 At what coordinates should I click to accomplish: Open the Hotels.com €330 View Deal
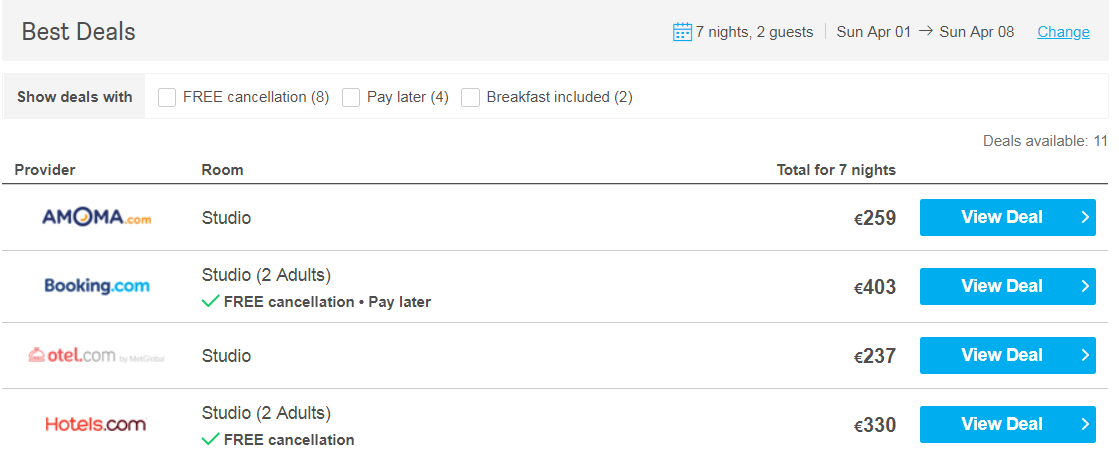(x=1008, y=424)
